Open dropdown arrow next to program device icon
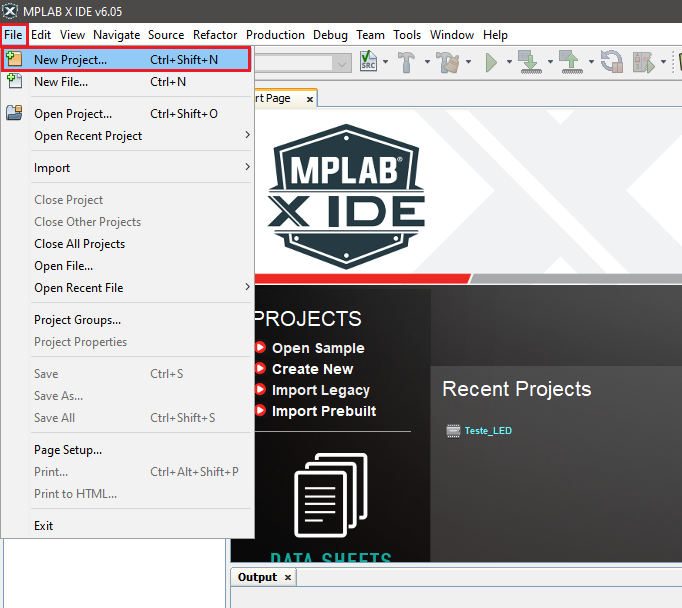Screen dimensions: 682x608 550,62
